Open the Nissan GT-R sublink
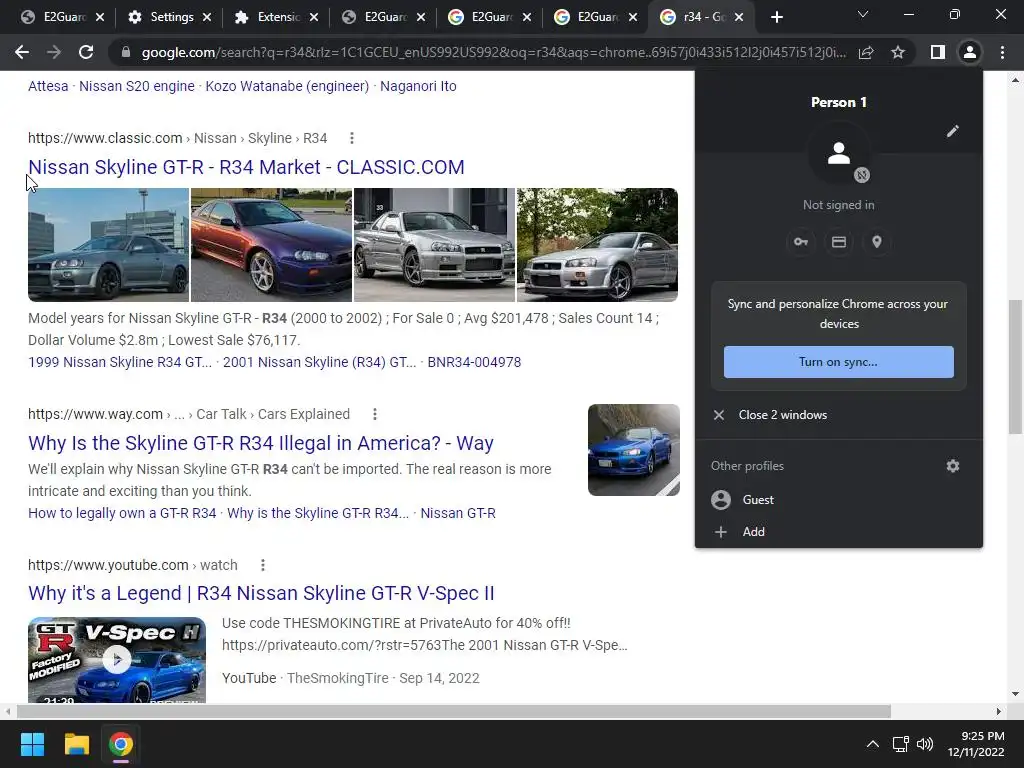This screenshot has width=1024, height=768. pos(458,513)
